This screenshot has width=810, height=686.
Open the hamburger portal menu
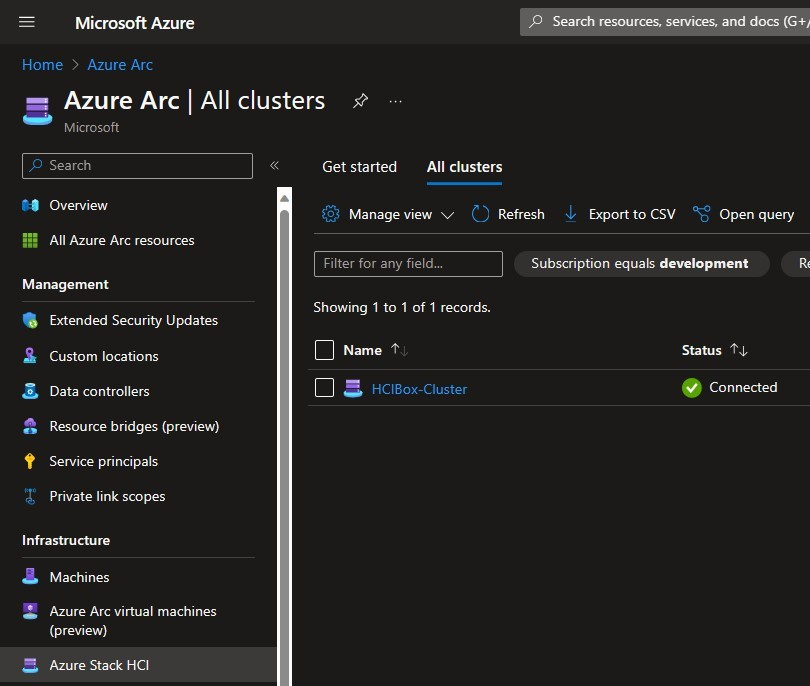click(x=27, y=22)
